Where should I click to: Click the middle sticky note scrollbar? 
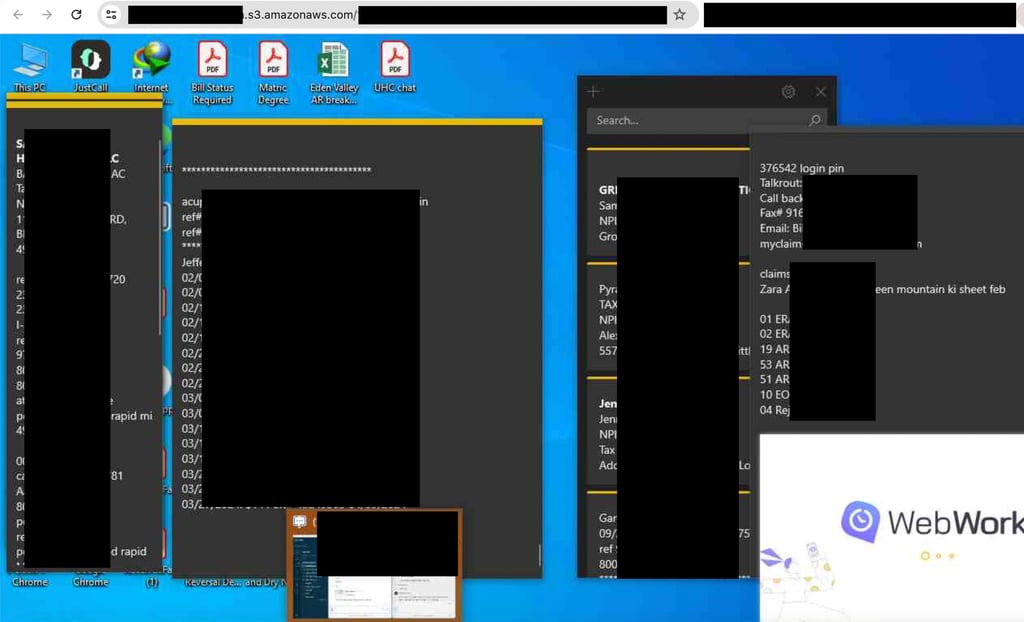pos(539,555)
